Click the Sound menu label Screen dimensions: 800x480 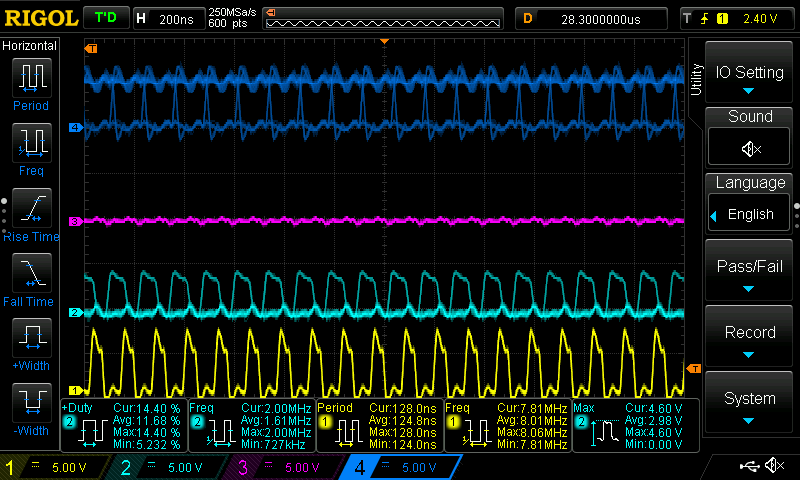750,116
